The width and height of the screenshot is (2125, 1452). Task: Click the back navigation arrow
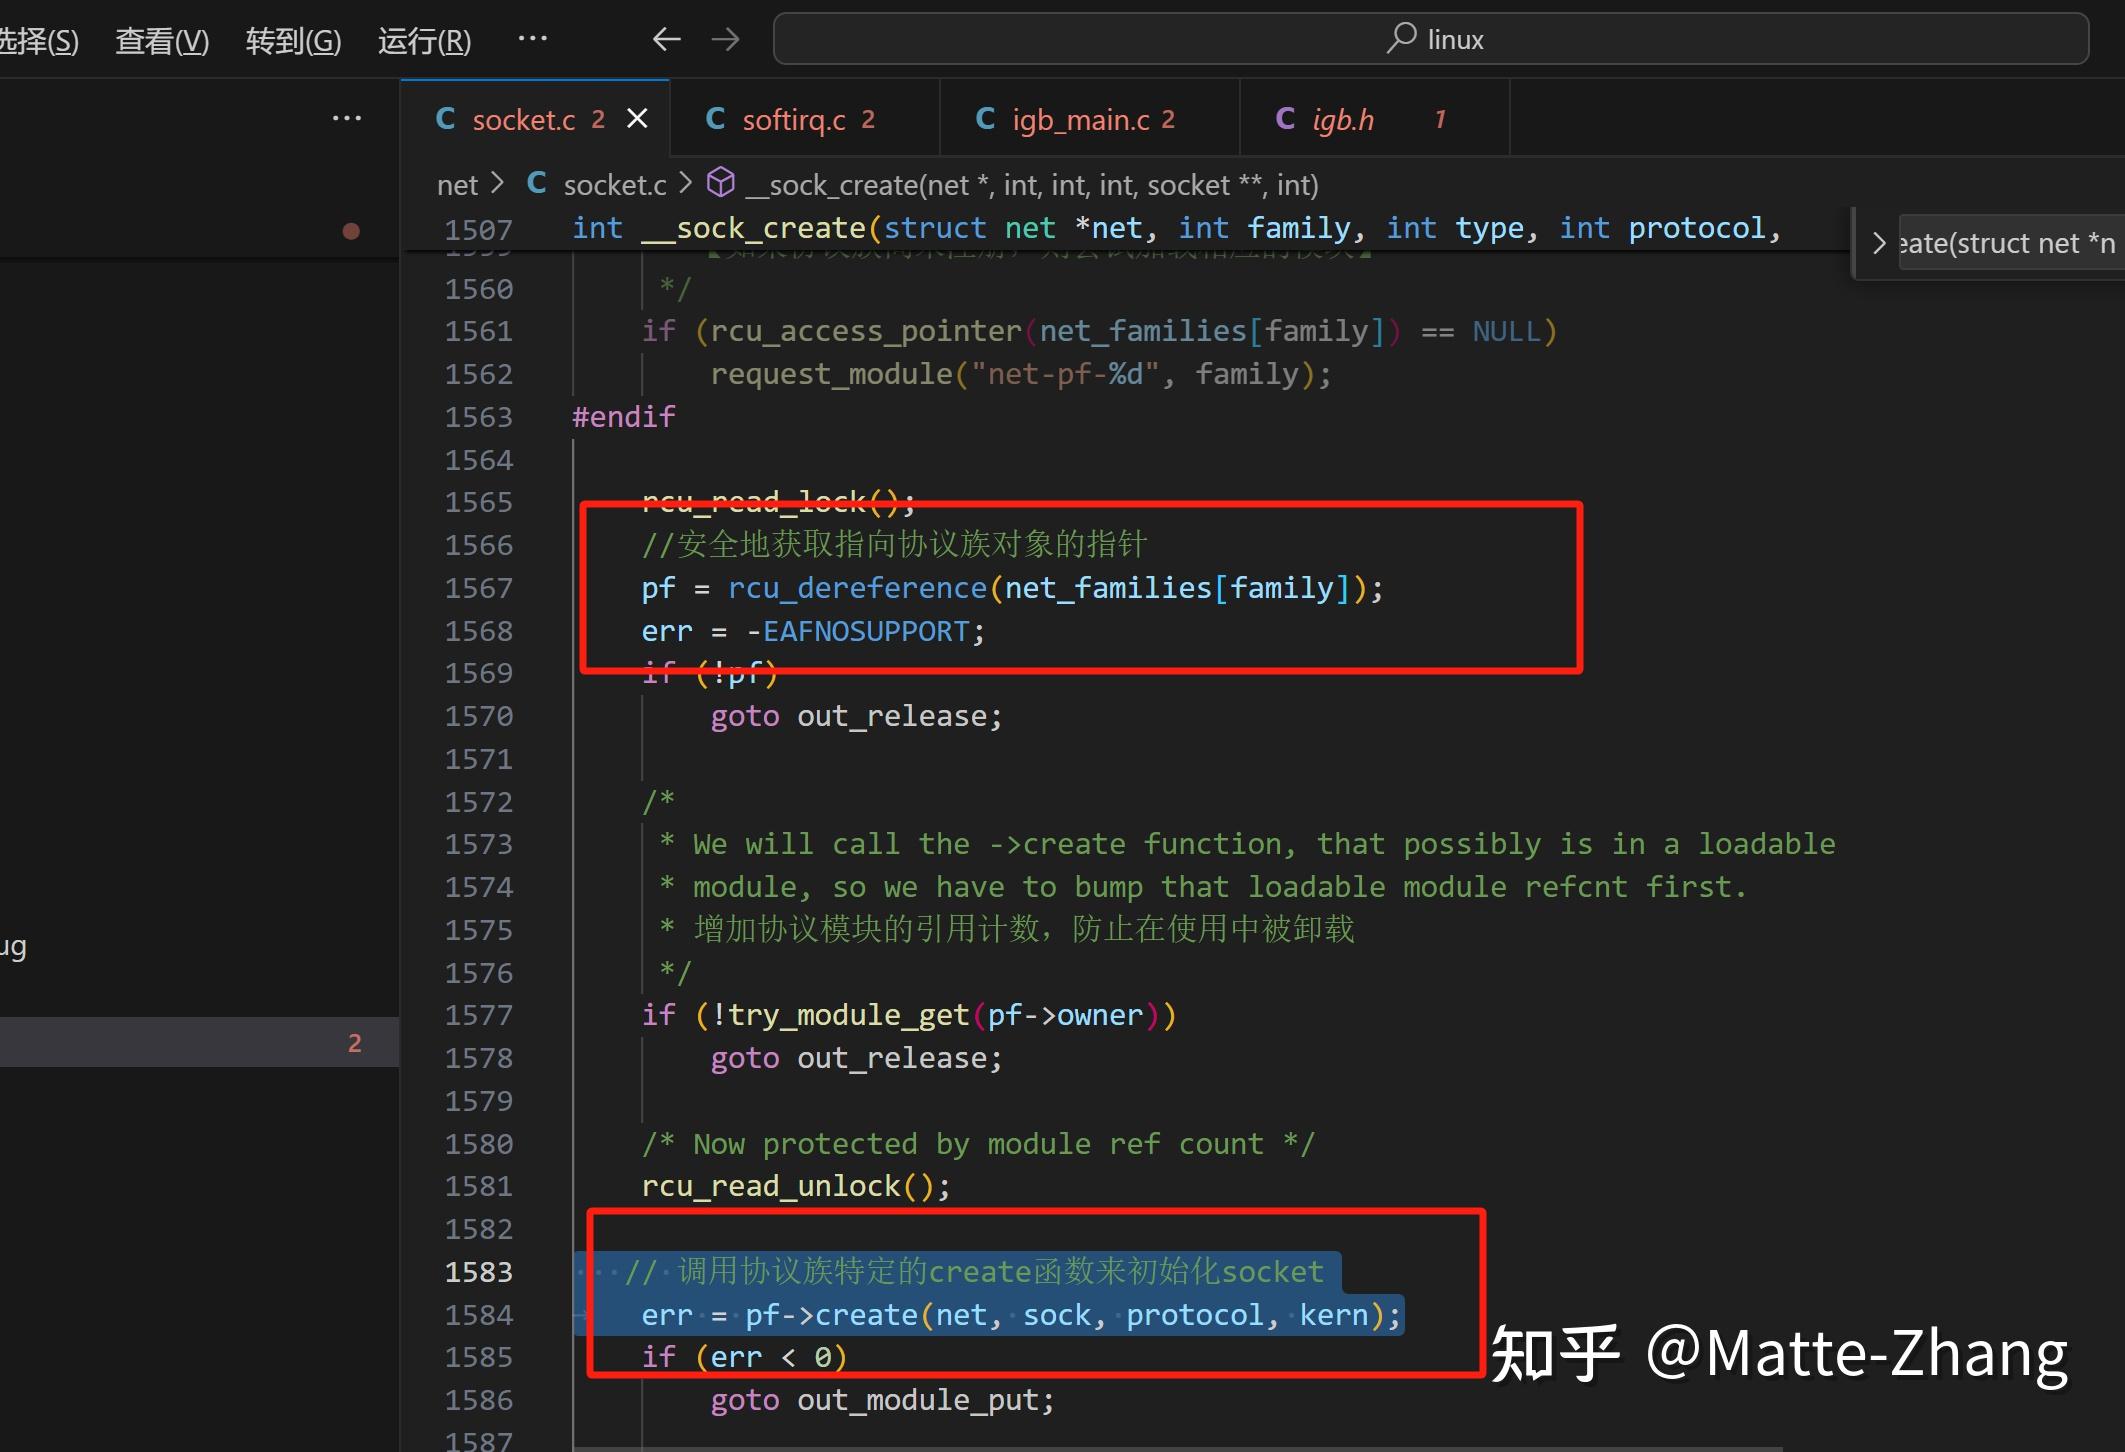tap(666, 40)
